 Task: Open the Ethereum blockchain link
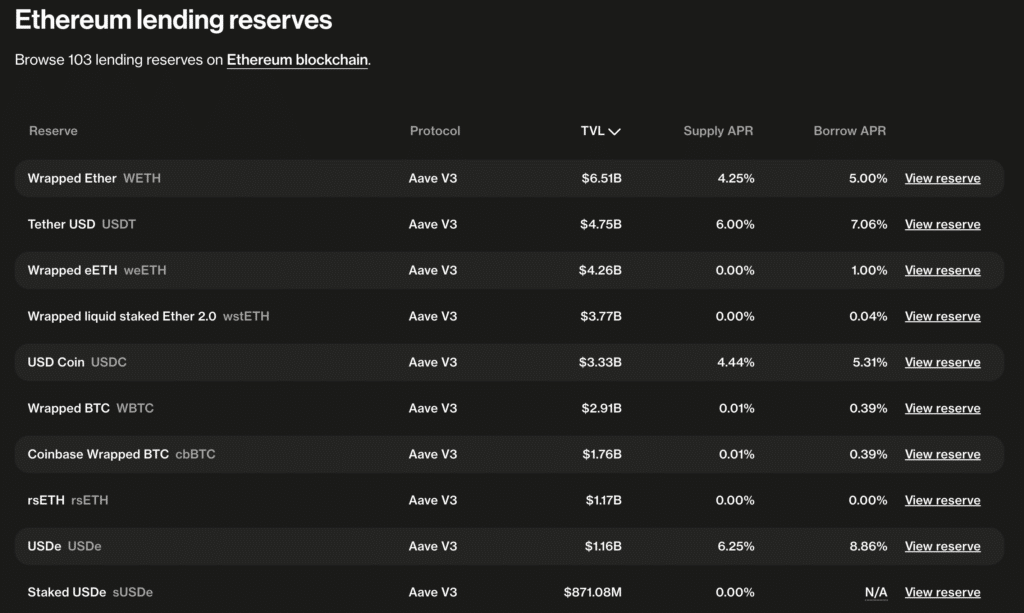[x=295, y=60]
